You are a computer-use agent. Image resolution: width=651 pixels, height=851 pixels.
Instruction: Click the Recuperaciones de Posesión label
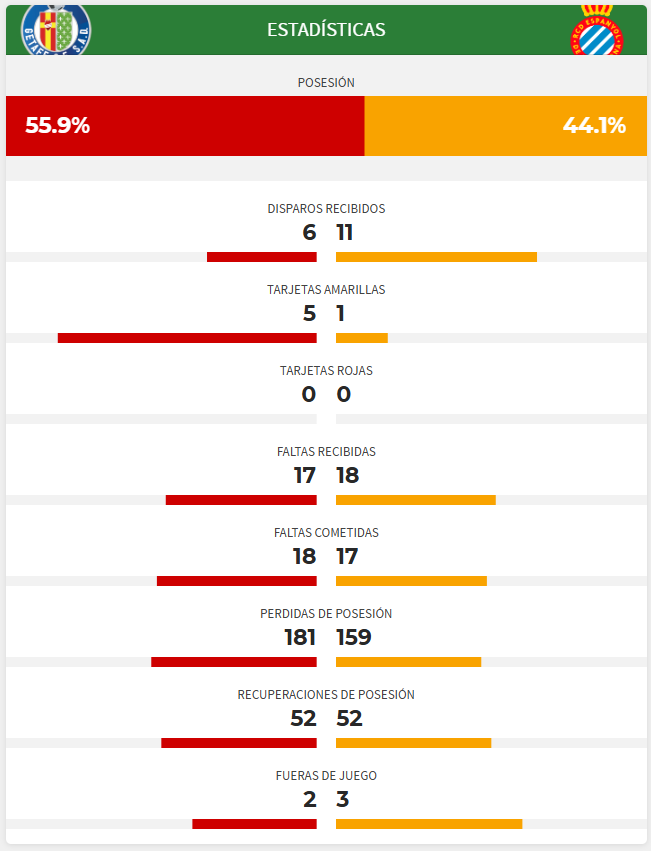pyautogui.click(x=326, y=695)
